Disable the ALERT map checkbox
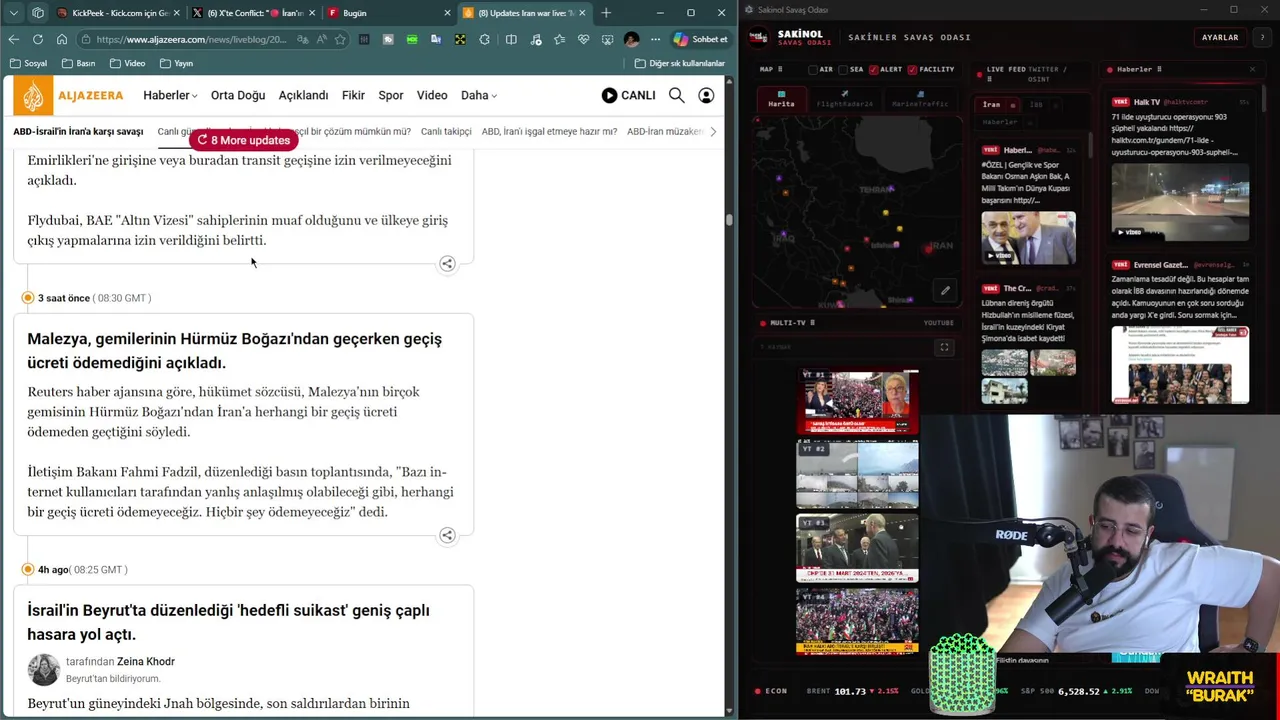 (x=874, y=70)
